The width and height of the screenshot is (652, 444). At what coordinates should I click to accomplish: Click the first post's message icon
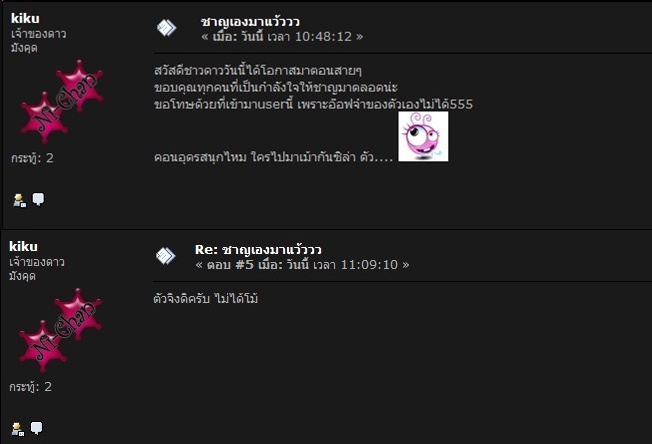[166, 28]
